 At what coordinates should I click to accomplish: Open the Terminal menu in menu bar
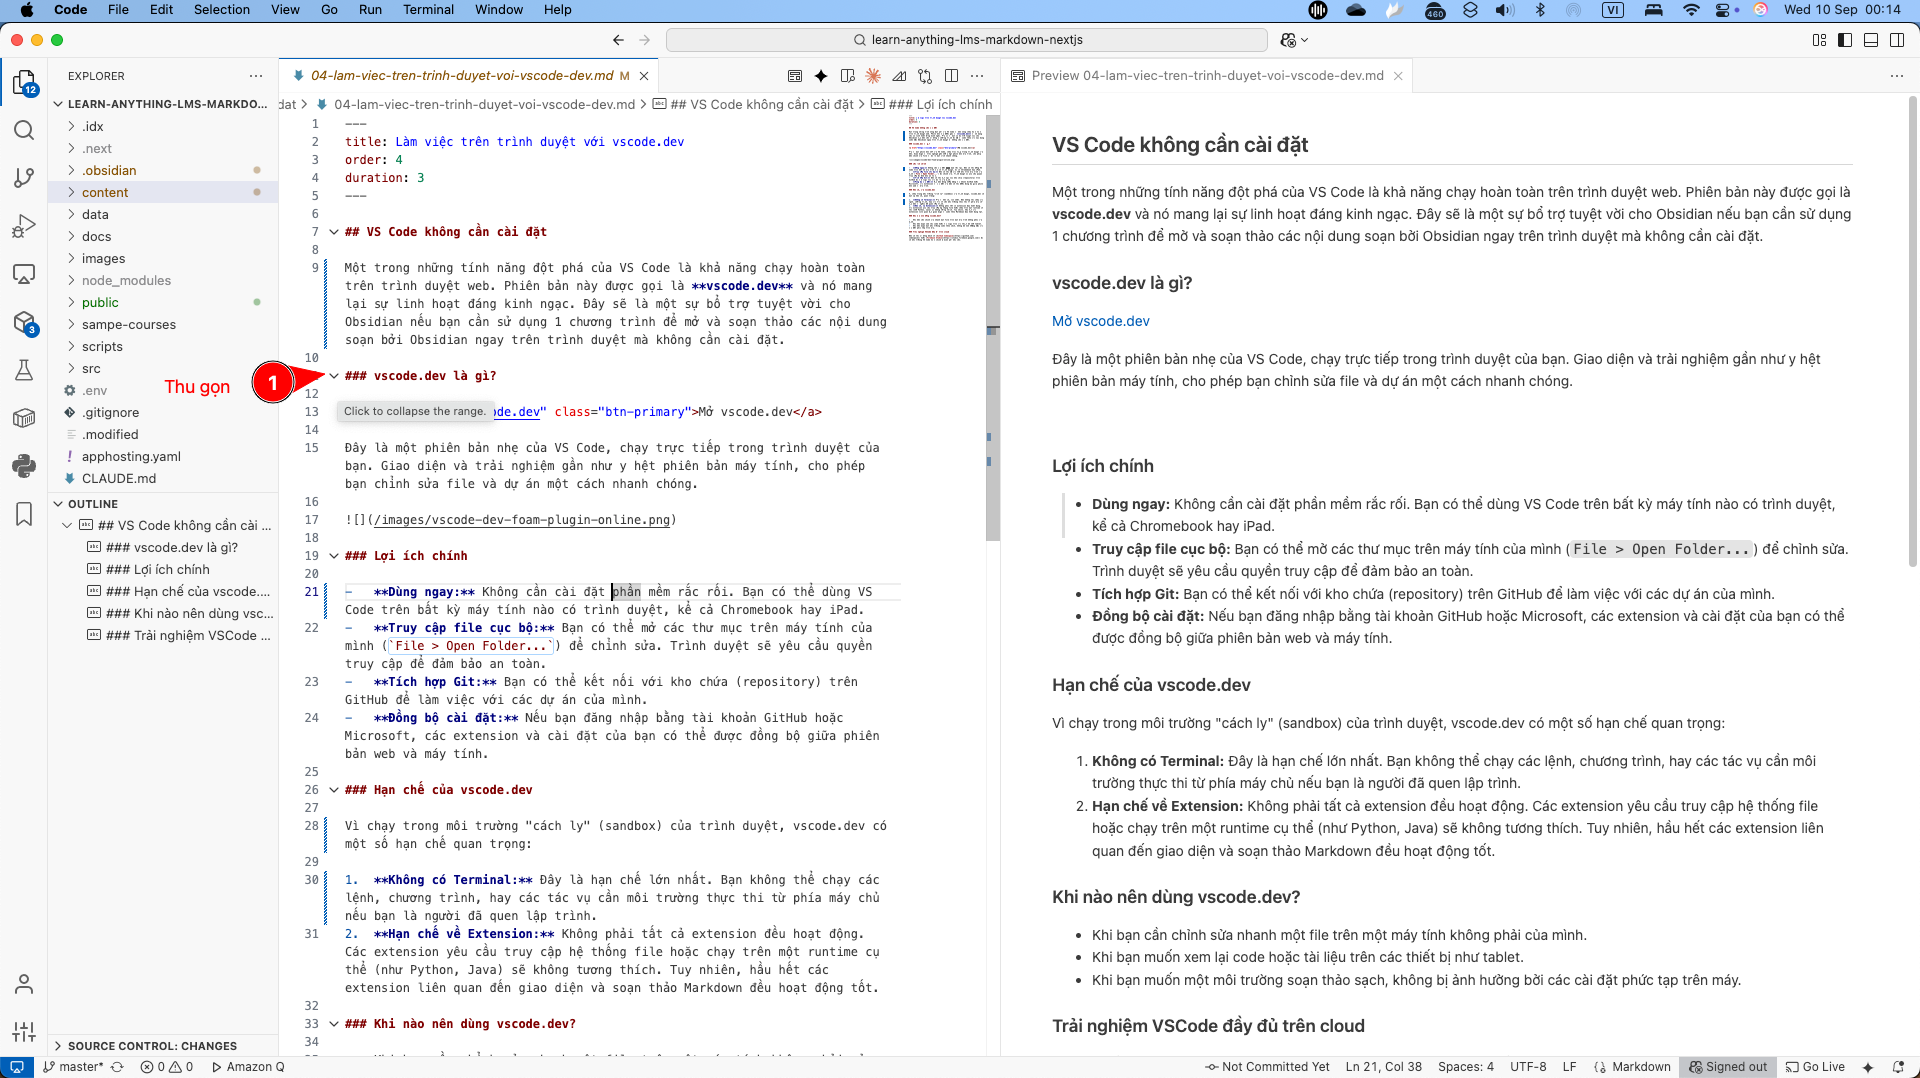click(x=428, y=10)
